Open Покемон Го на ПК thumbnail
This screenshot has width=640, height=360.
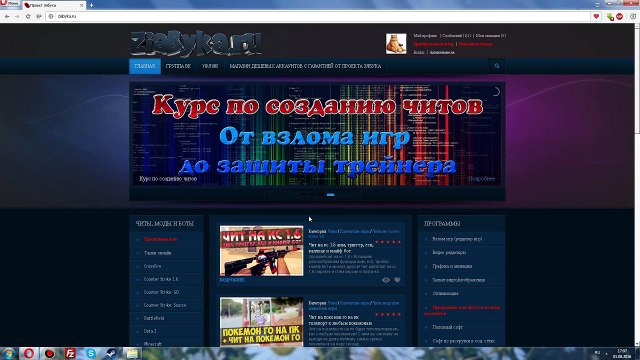(x=261, y=322)
